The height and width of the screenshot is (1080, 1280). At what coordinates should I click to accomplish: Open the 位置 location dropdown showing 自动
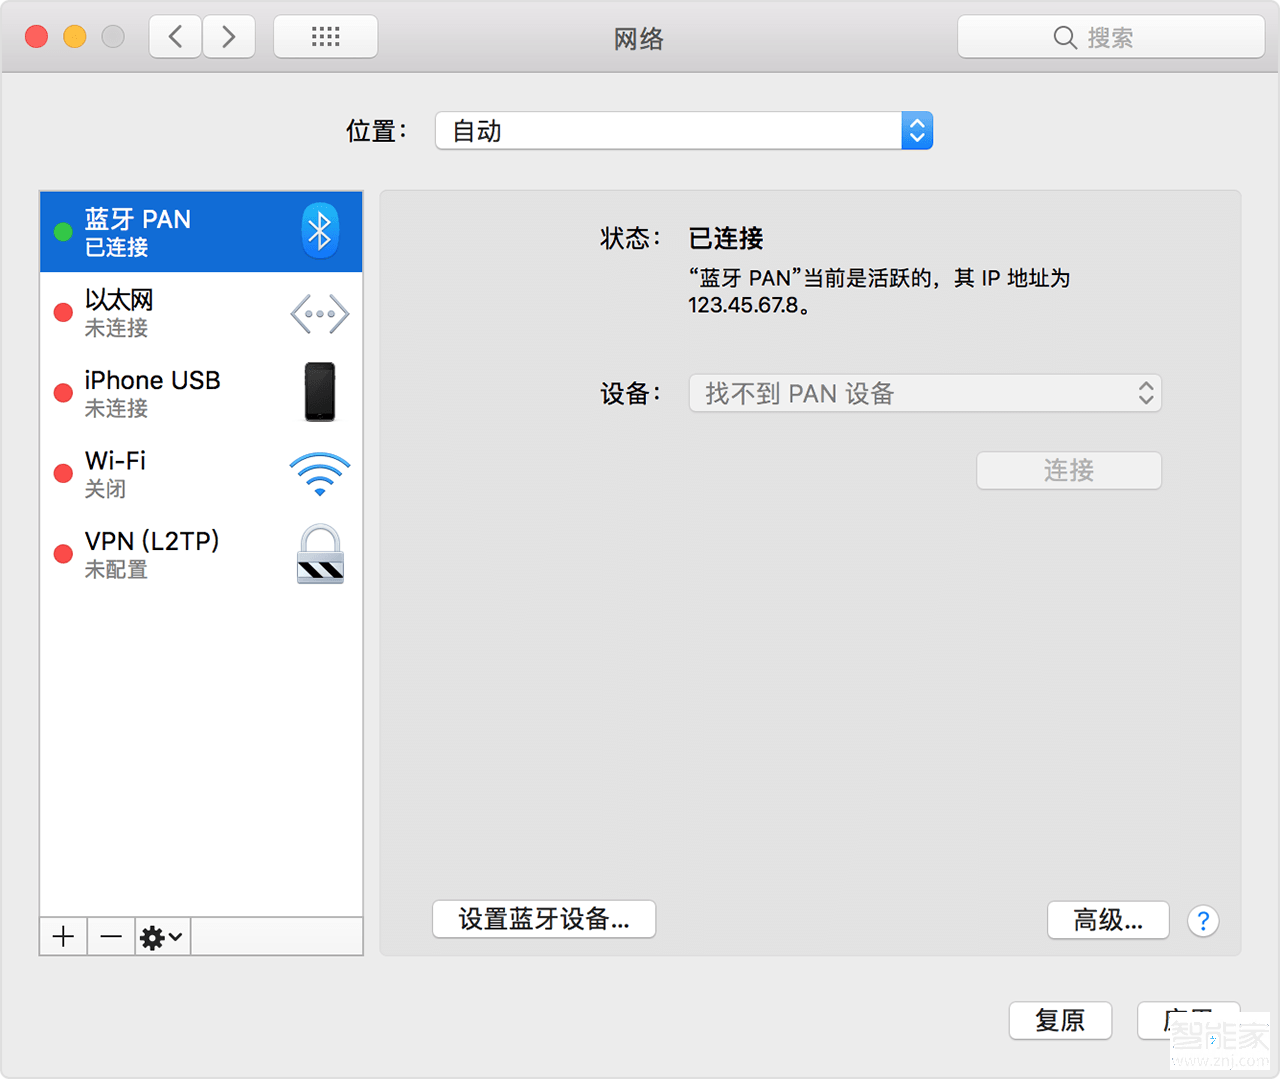[684, 130]
